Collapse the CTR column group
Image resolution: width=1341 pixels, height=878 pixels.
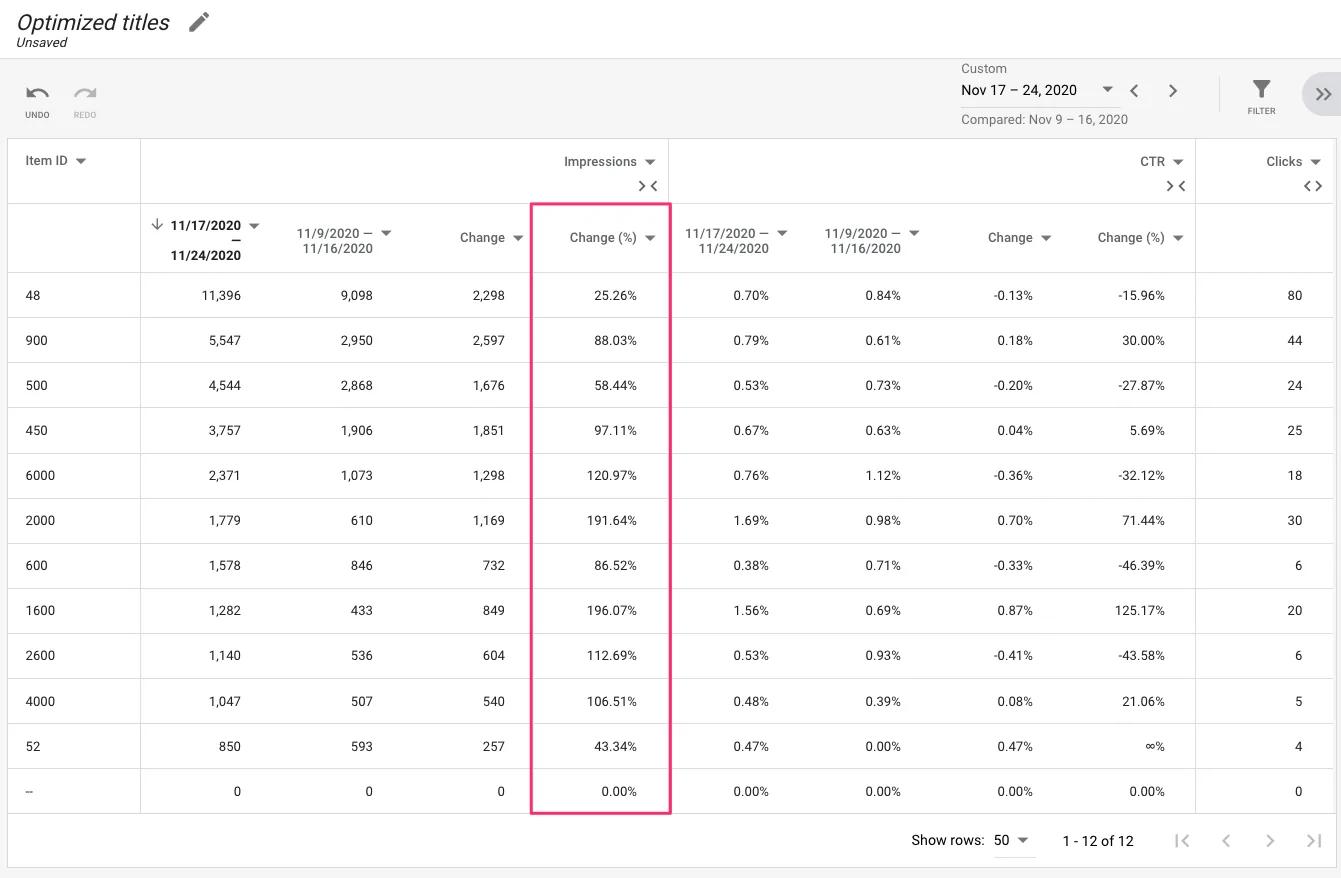tap(1176, 186)
